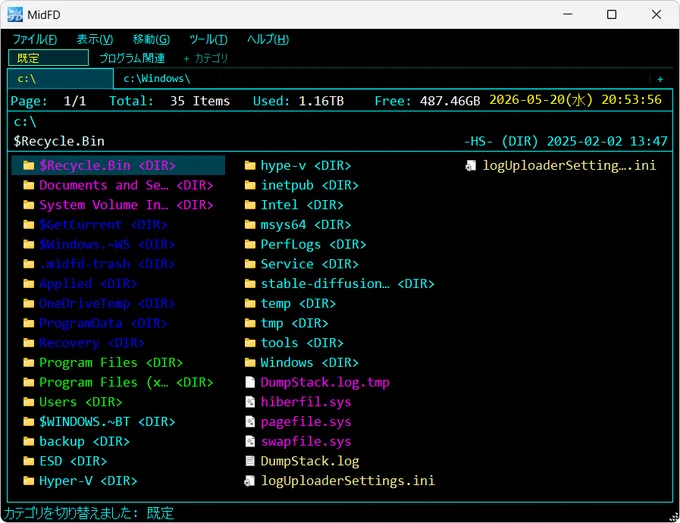
Task: Select the Hyper-V directory entry
Action: (x=118, y=481)
